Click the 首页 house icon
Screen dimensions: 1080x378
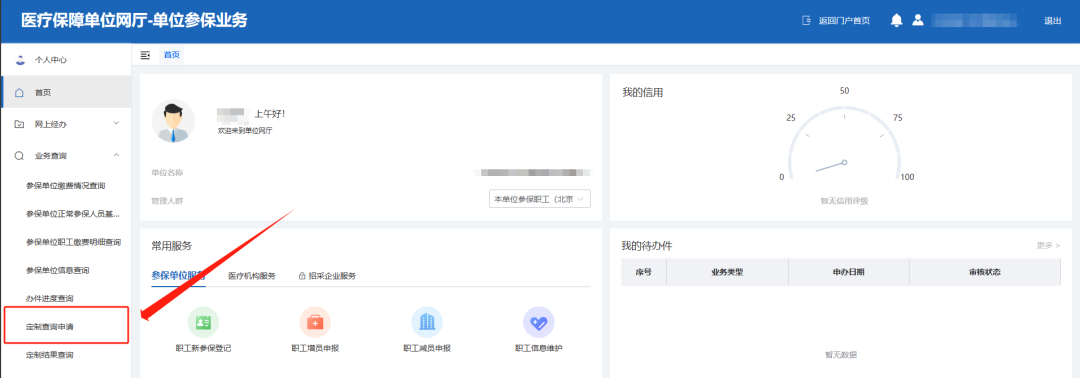19,92
